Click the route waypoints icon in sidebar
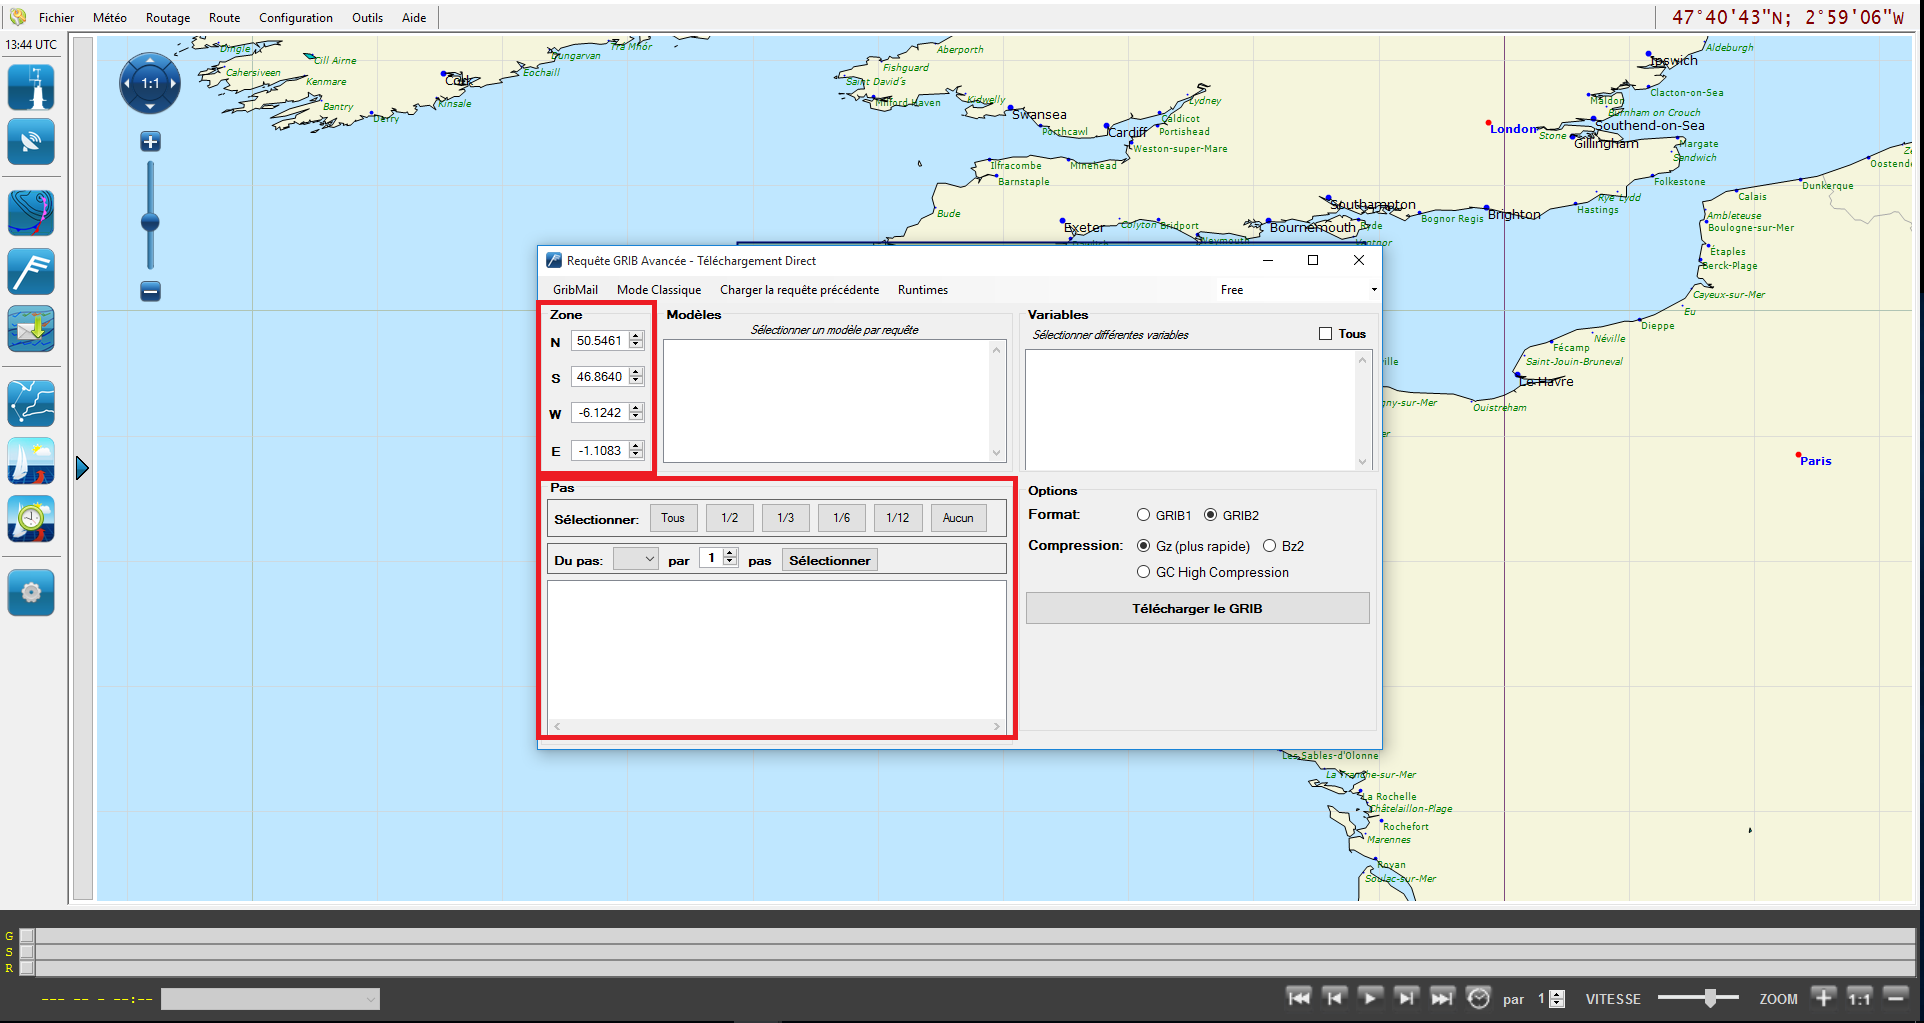Viewport: 1924px width, 1023px height. point(31,403)
